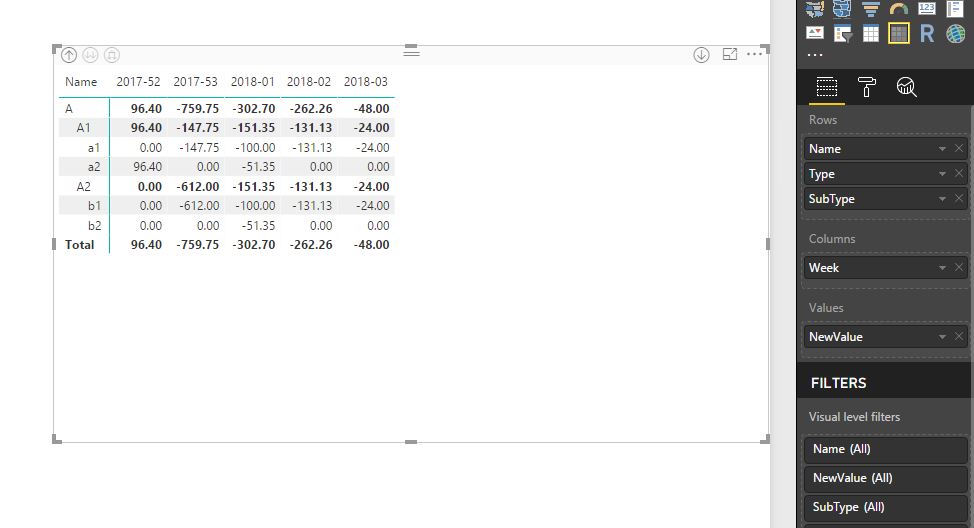The height and width of the screenshot is (528, 974).
Task: Click the 96.40 value in a2 row
Action: pyautogui.click(x=147, y=167)
